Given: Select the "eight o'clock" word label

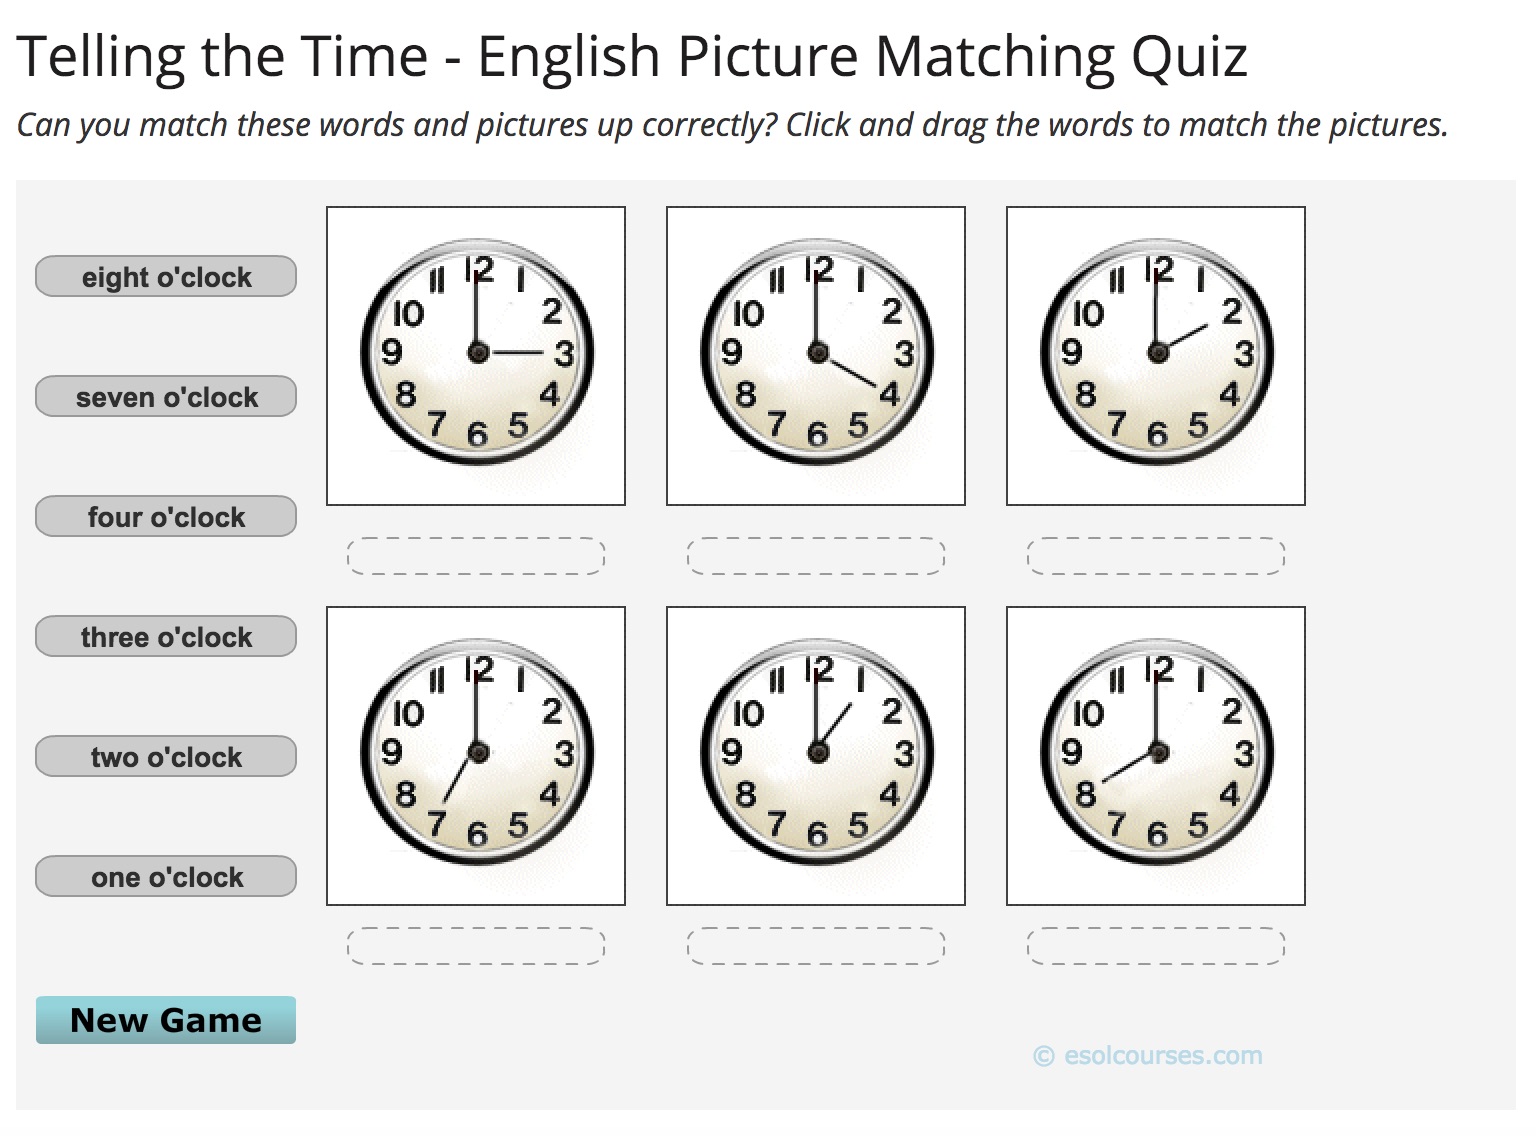Looking at the screenshot, I should click(166, 277).
